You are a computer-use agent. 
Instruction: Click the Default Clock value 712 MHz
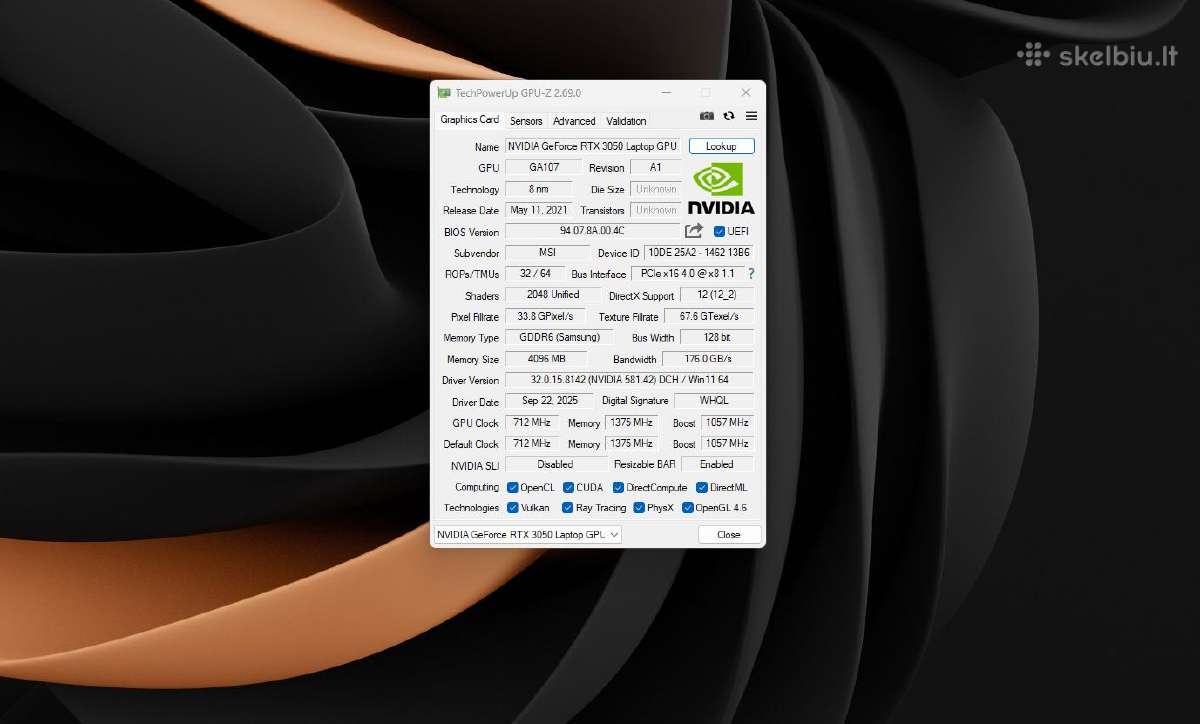(532, 444)
